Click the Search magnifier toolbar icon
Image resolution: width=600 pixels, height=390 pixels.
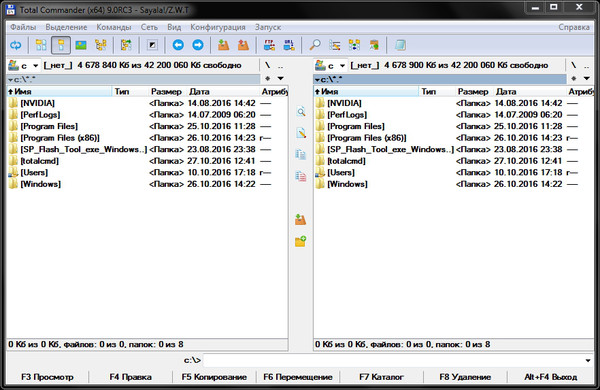[x=315, y=45]
